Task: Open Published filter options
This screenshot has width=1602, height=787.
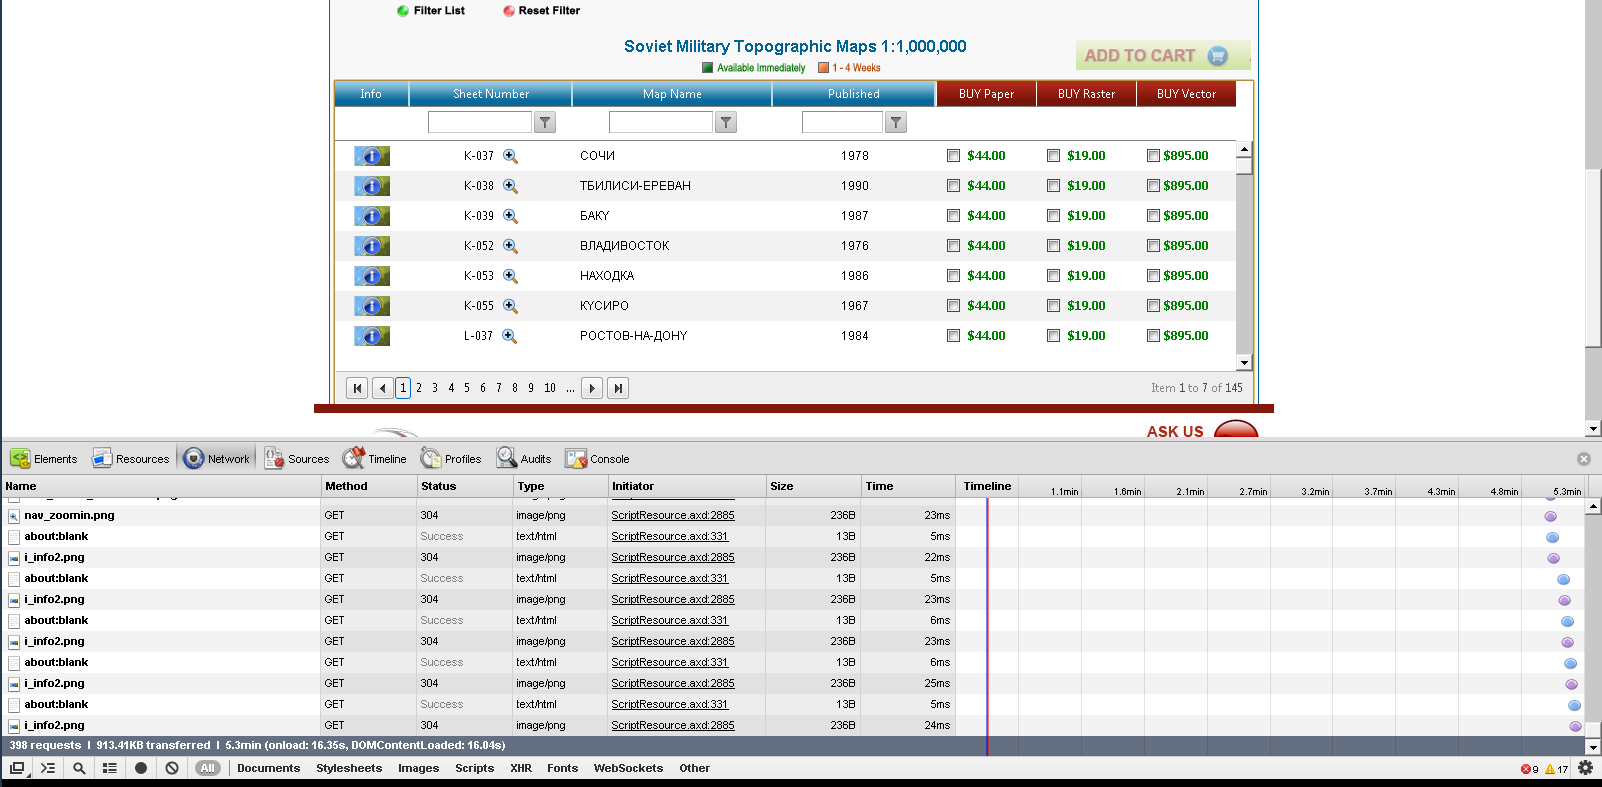Action: [x=896, y=122]
